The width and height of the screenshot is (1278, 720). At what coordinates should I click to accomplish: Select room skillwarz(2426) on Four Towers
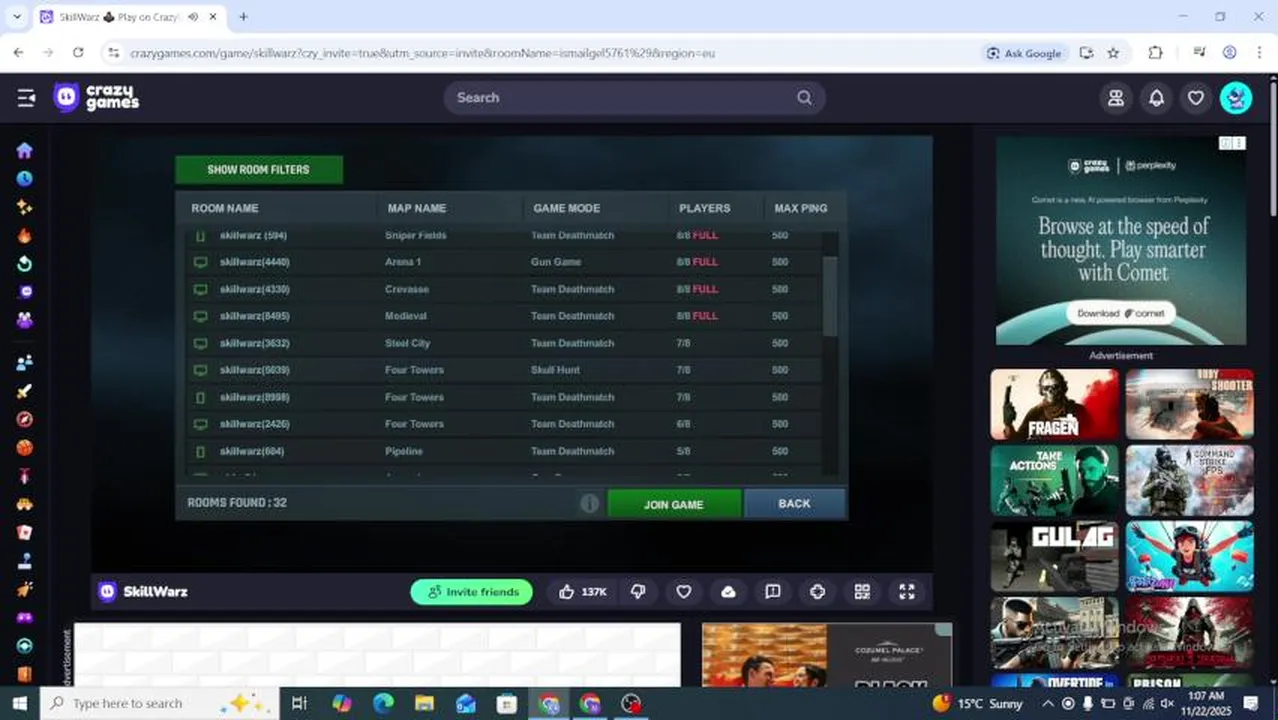pos(505,424)
